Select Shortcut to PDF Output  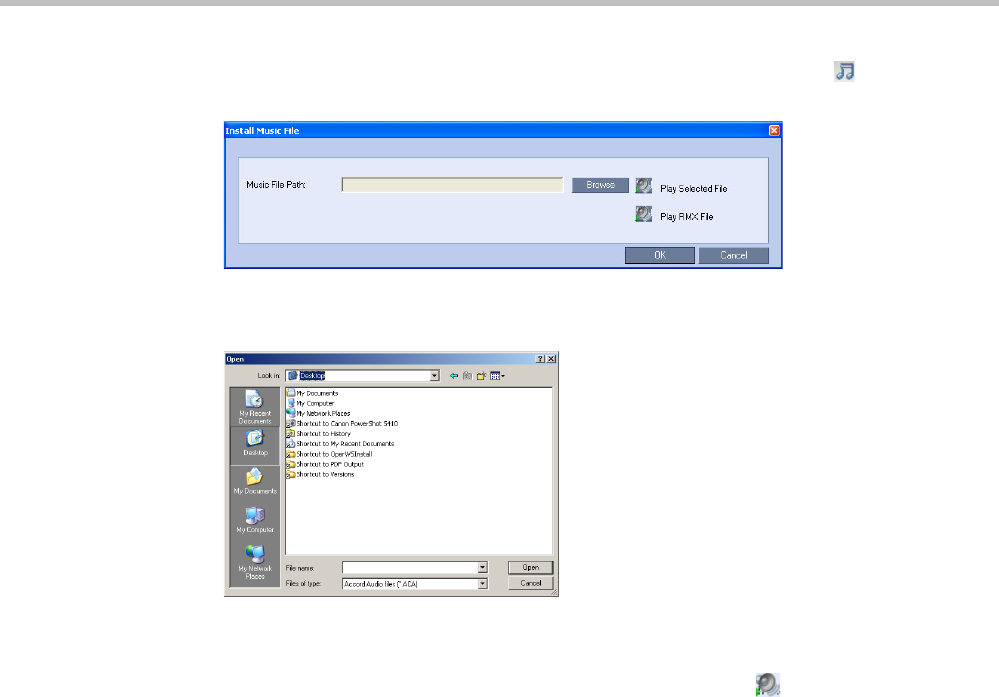[x=325, y=464]
